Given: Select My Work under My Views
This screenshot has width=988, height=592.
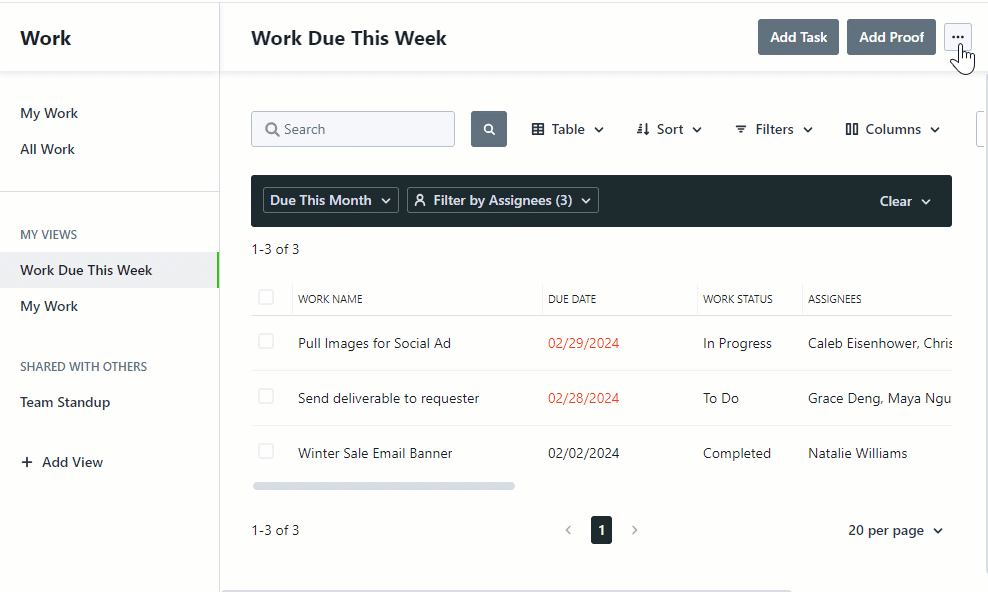Looking at the screenshot, I should pyautogui.click(x=49, y=306).
